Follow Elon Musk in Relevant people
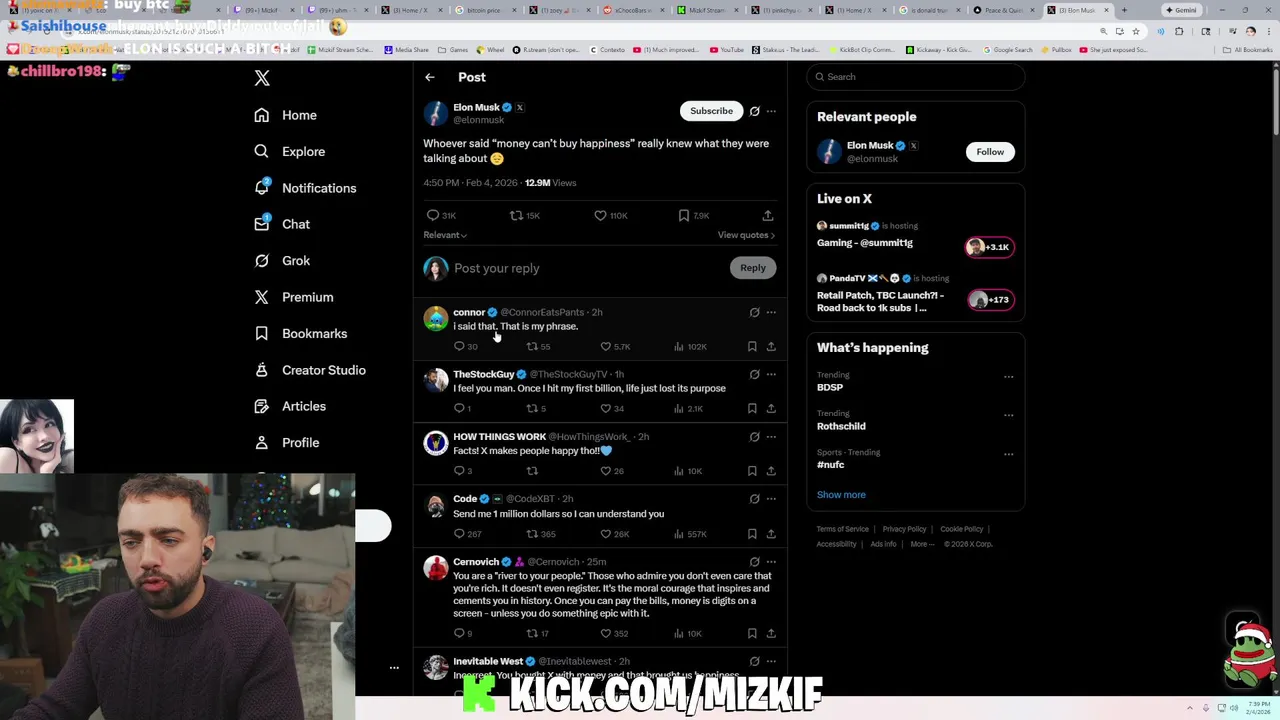Screen dimensions: 1280x720 [990, 152]
